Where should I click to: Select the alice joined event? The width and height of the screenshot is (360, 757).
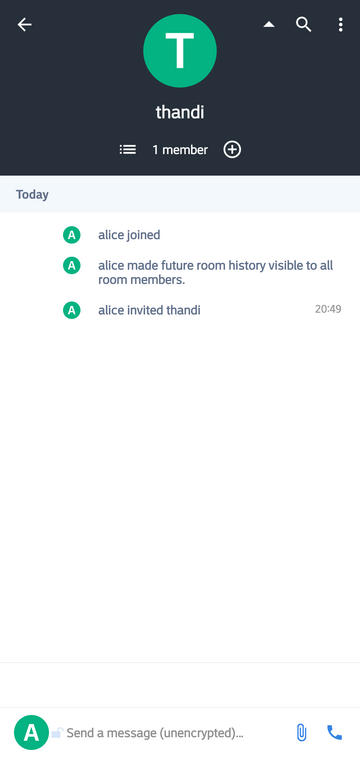(x=129, y=235)
